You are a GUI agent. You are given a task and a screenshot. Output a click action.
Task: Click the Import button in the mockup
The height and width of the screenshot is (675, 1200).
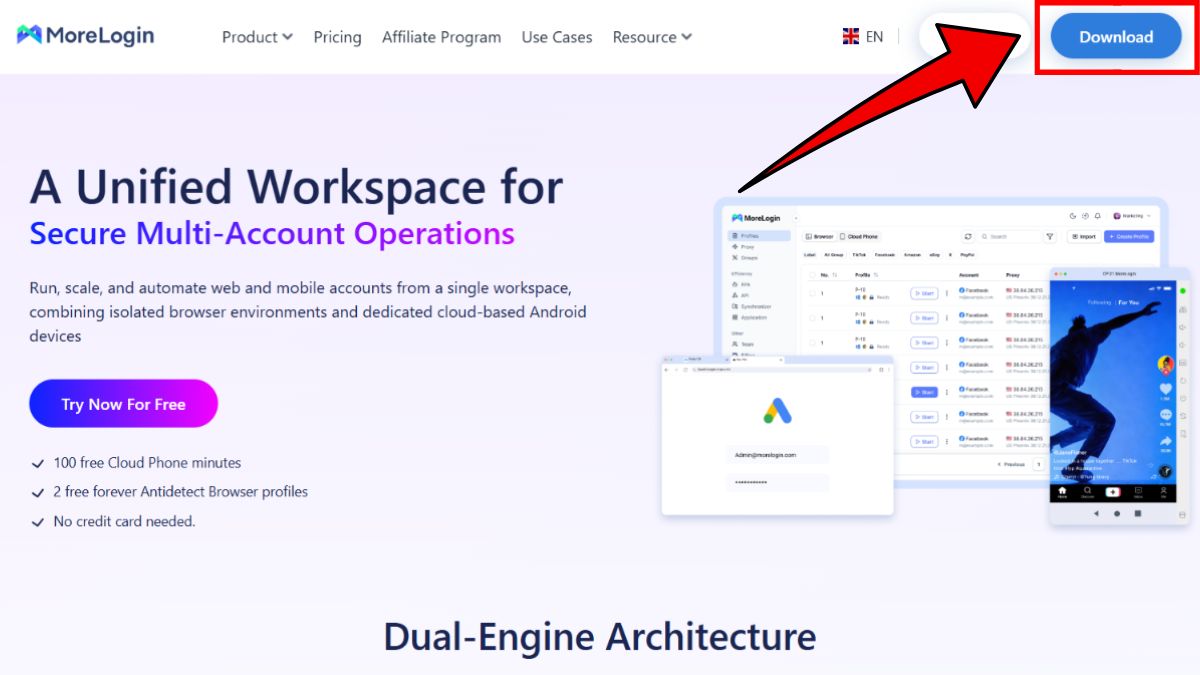pos(1083,236)
